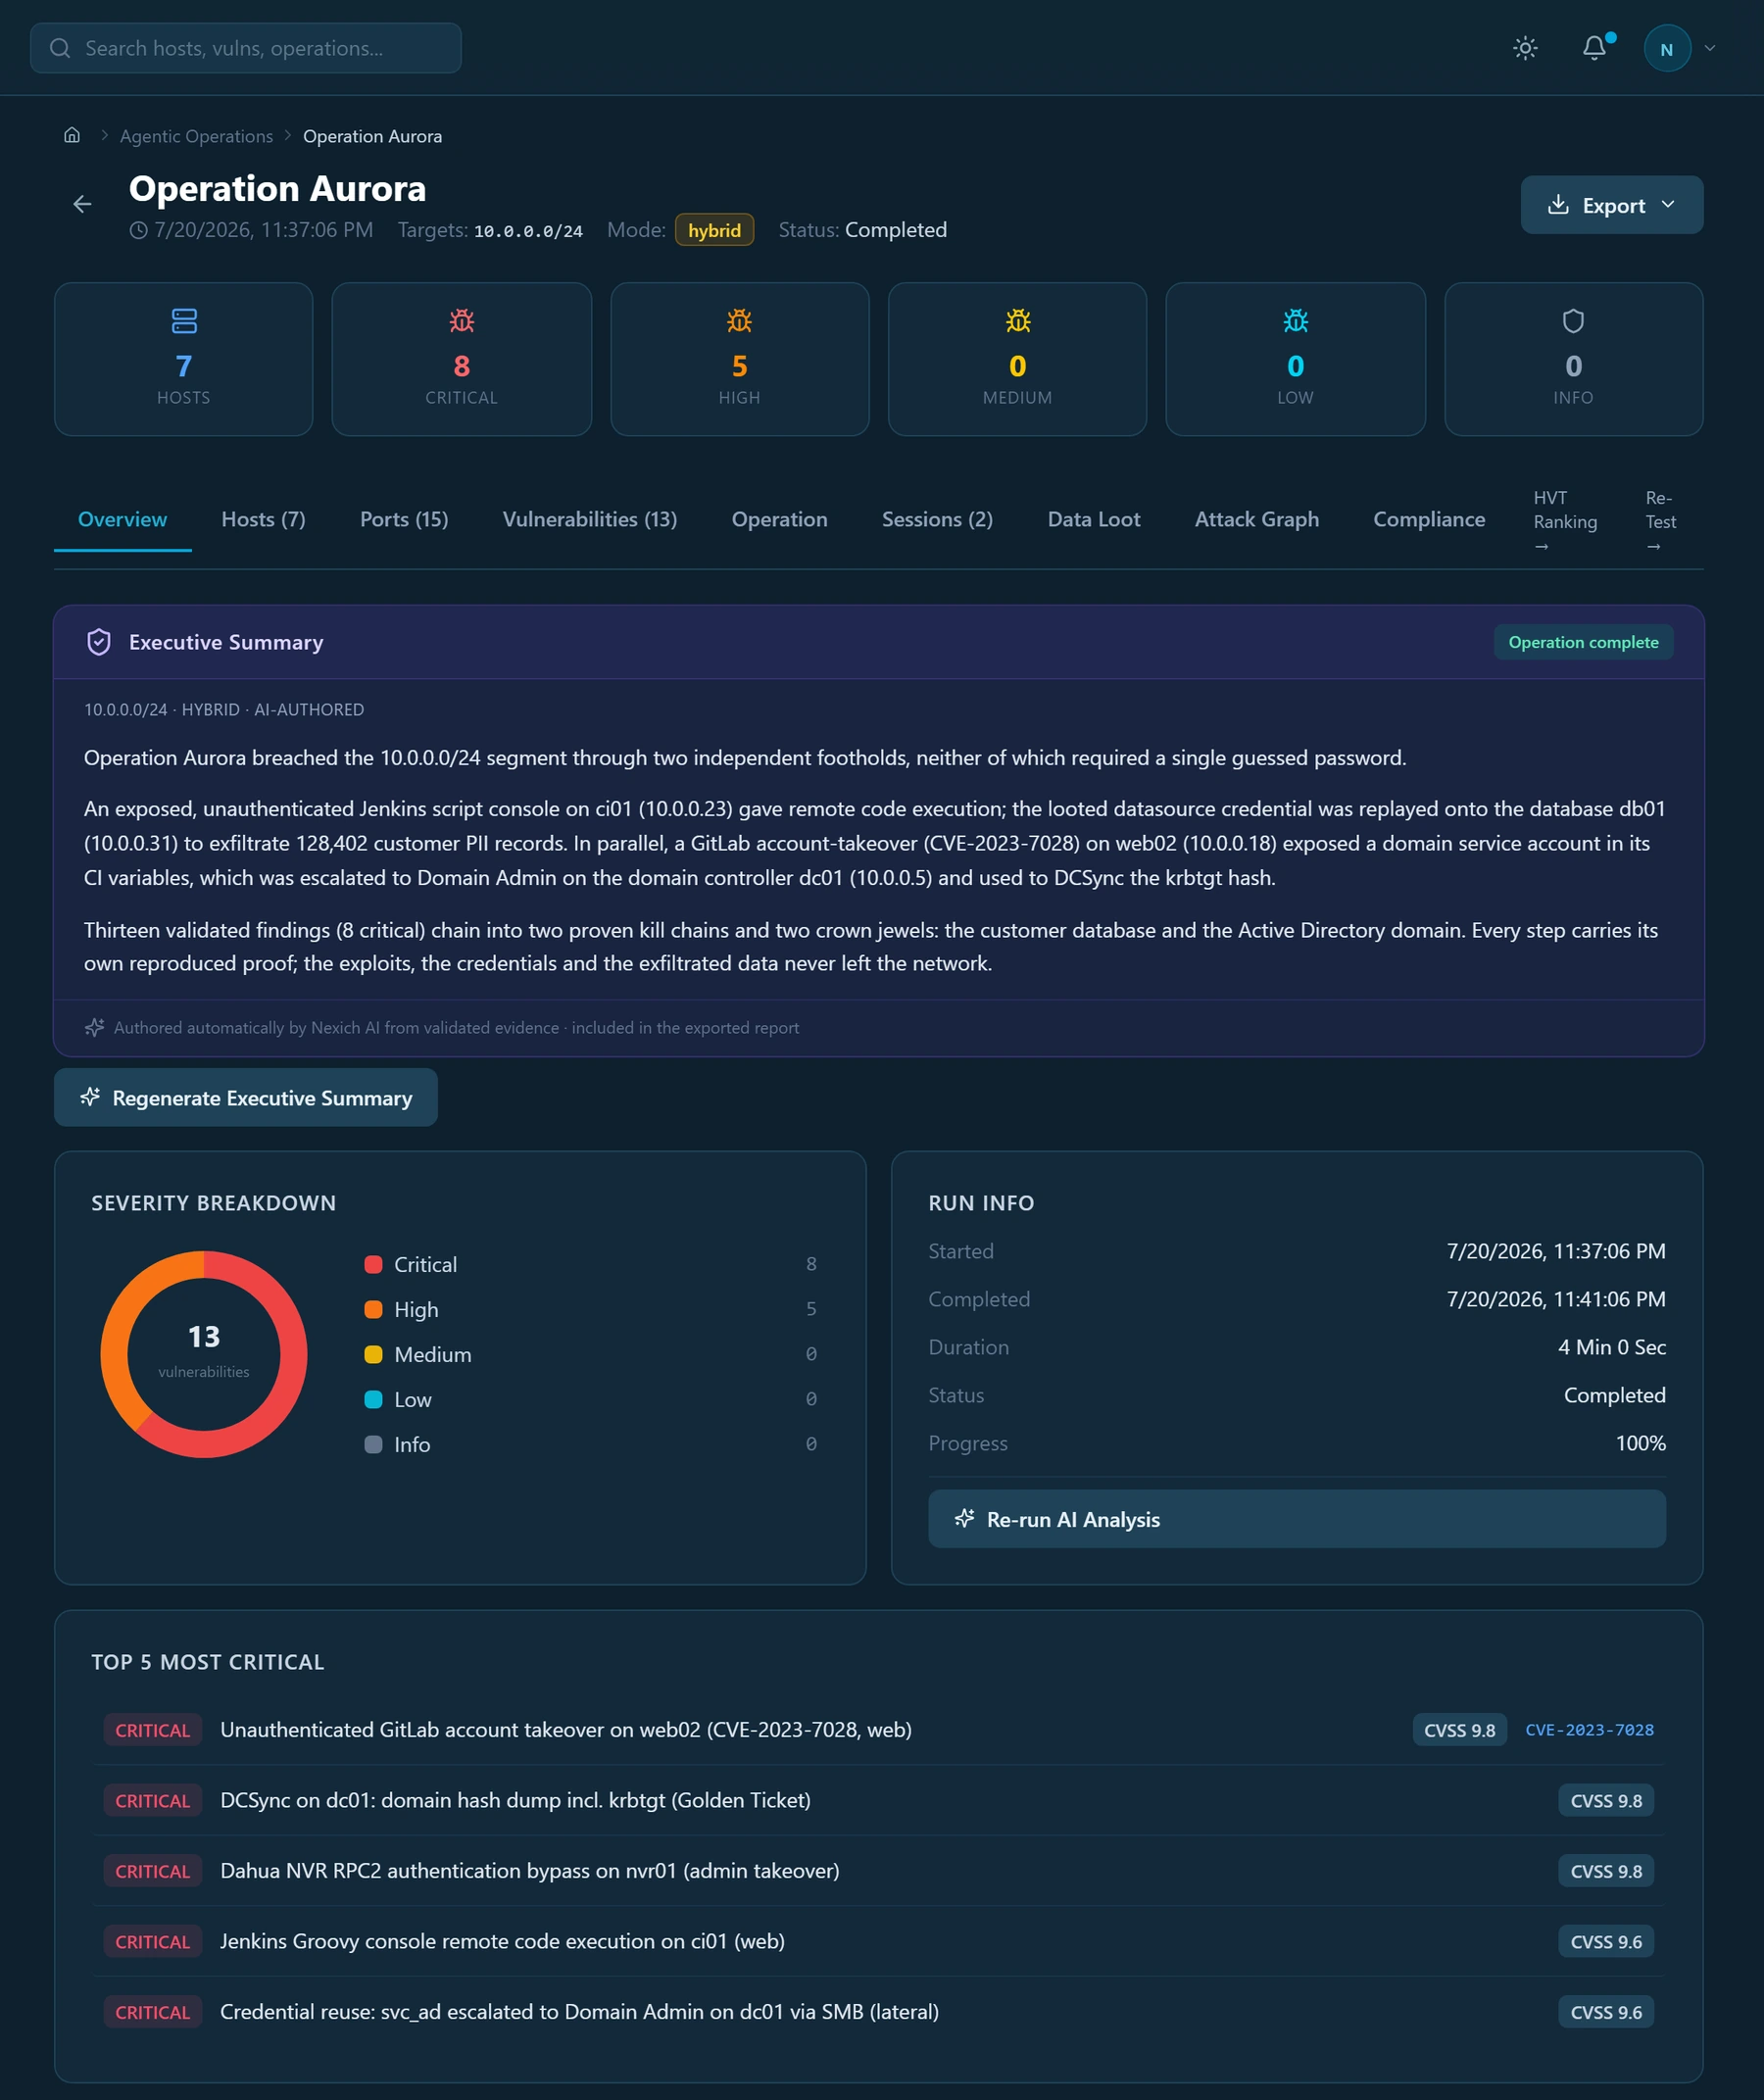Click the search magnifier icon
The width and height of the screenshot is (1764, 2100).
60,48
